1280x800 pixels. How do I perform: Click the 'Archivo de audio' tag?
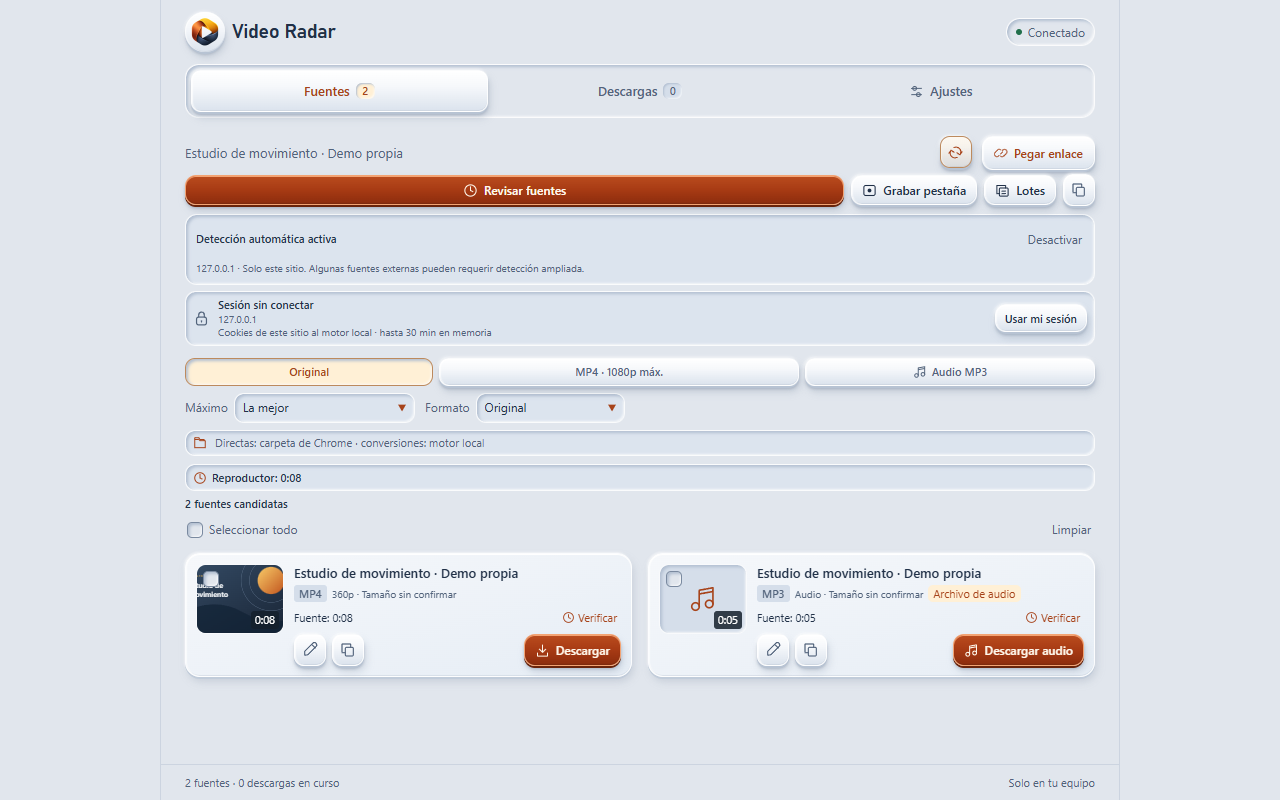click(974, 594)
